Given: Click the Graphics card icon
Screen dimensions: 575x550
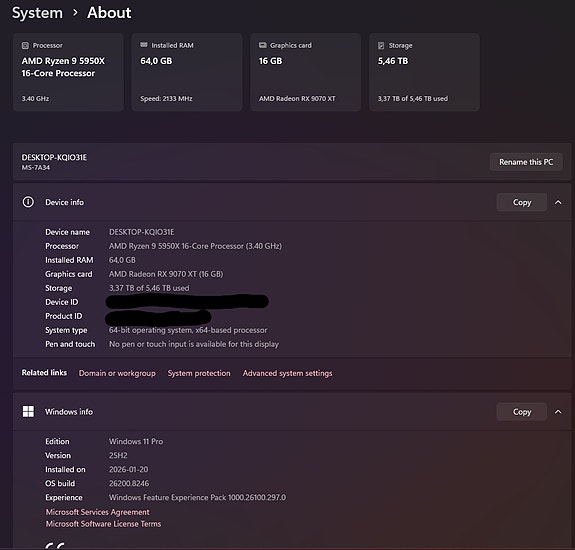Looking at the screenshot, I should click(263, 45).
